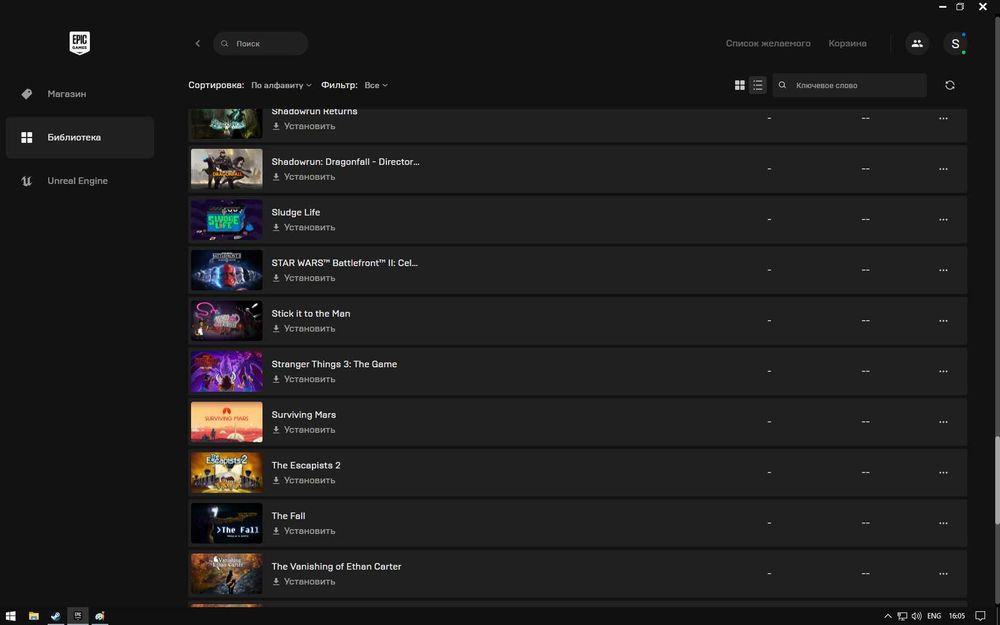This screenshot has height=625, width=1000.
Task: Install The Escapists 2
Action: click(x=304, y=480)
